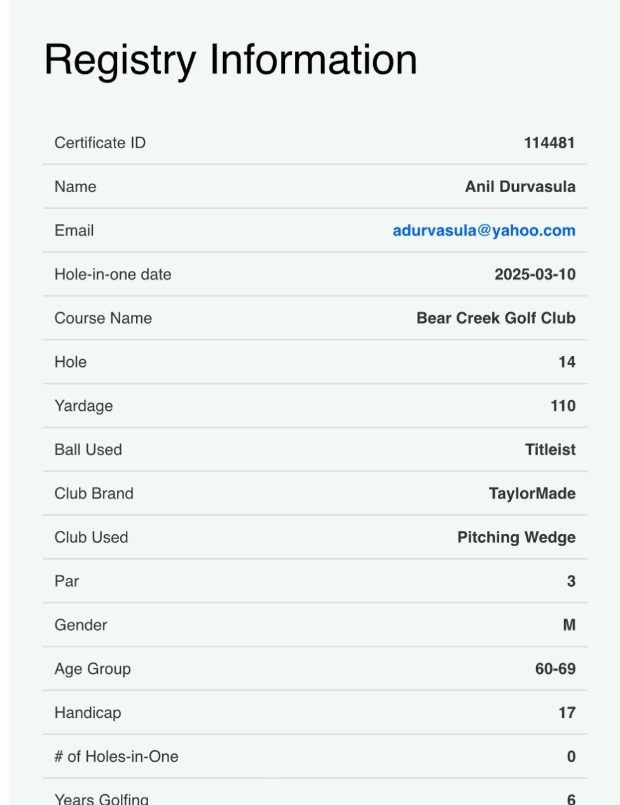Click the TaylorMade club brand value

click(x=532, y=493)
